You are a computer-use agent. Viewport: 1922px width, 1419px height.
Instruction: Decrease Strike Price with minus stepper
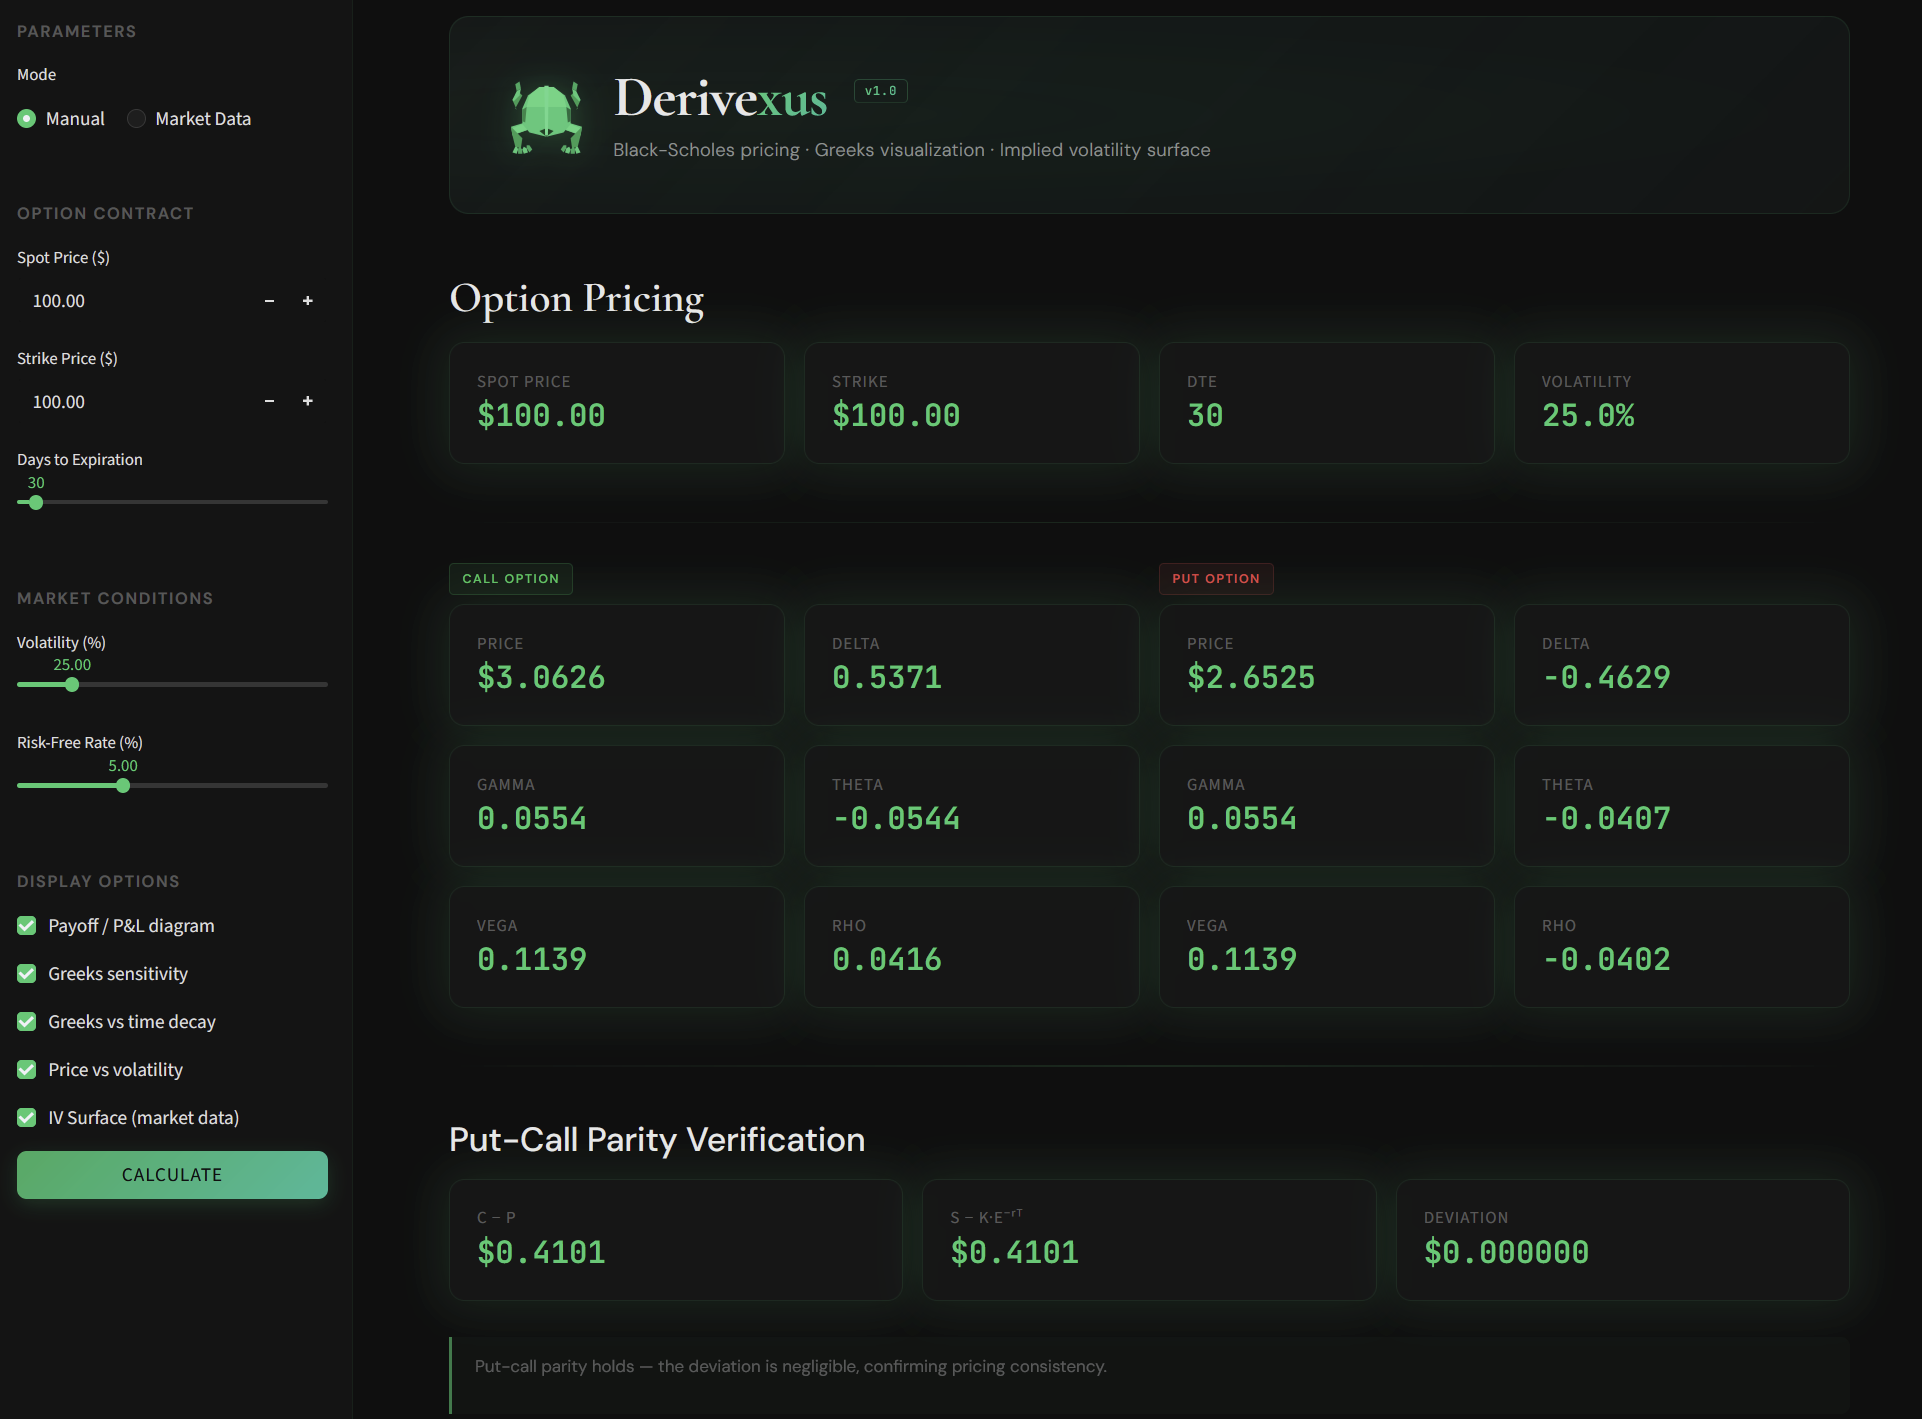pyautogui.click(x=269, y=401)
